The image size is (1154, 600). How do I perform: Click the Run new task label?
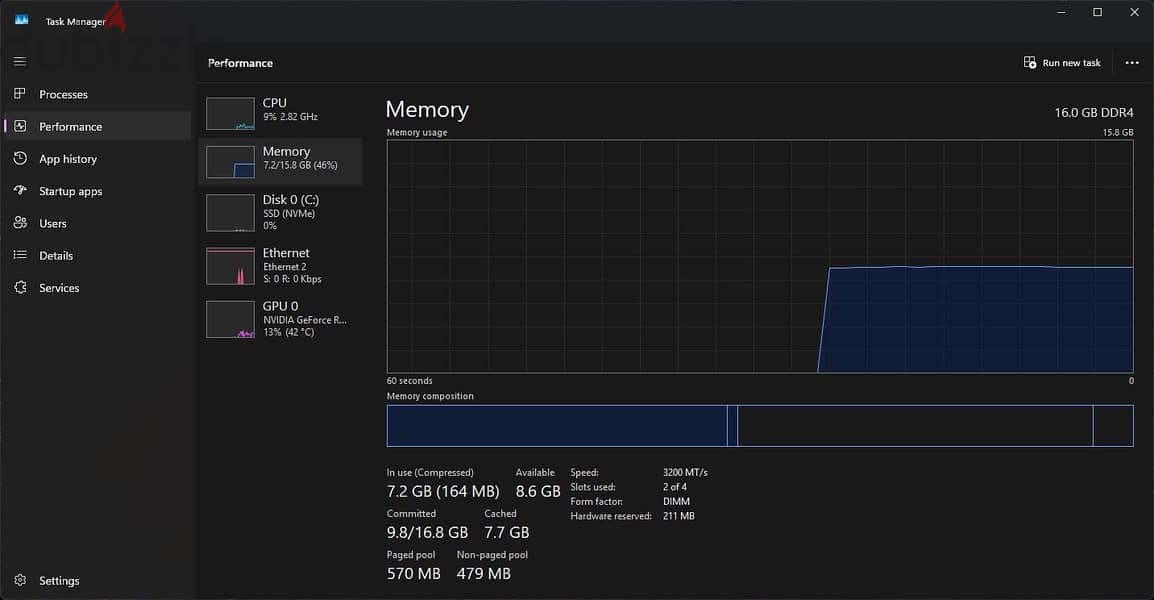1072,63
